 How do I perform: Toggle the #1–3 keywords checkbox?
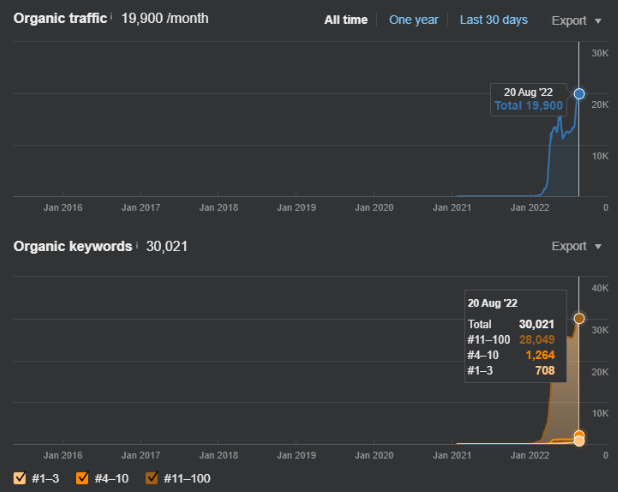coord(20,478)
